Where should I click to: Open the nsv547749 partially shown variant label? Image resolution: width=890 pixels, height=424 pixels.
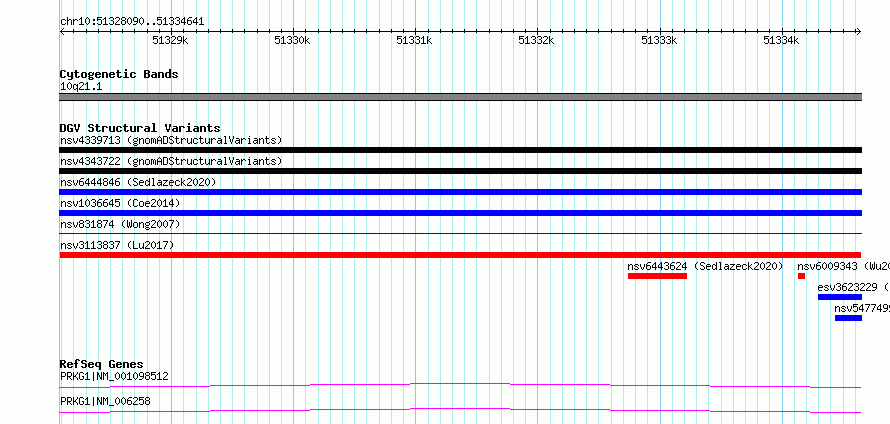click(862, 308)
